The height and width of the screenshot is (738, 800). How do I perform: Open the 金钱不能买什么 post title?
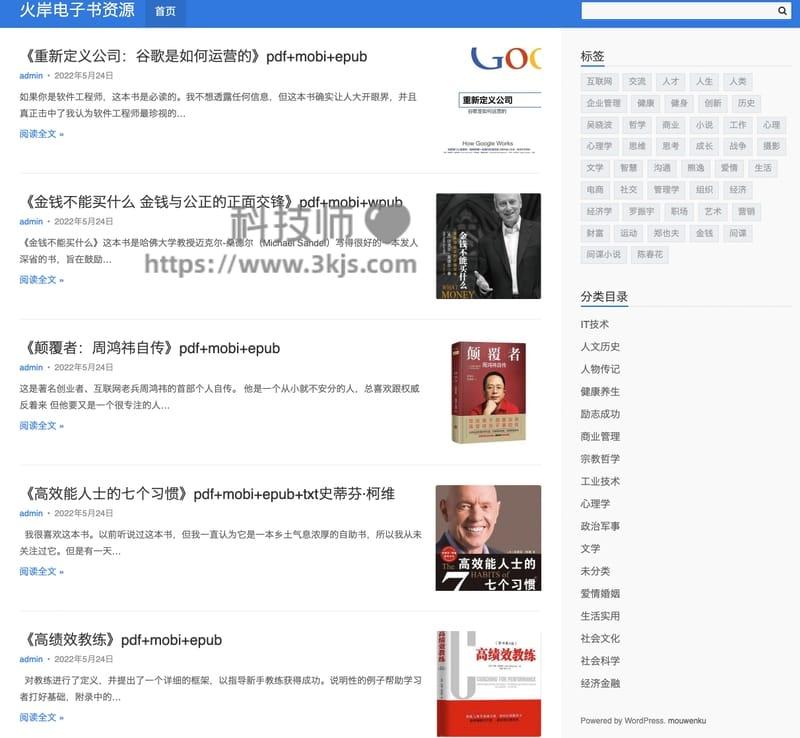213,202
